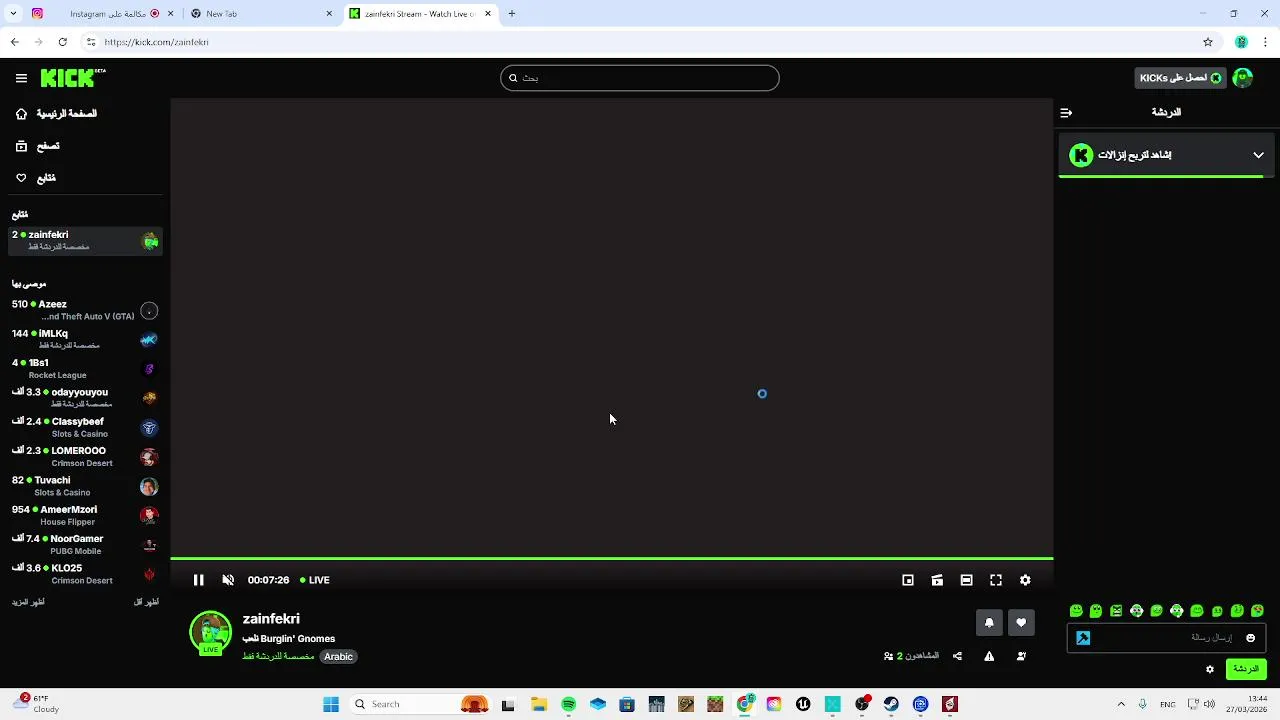Pause the live stream playback

[198, 580]
